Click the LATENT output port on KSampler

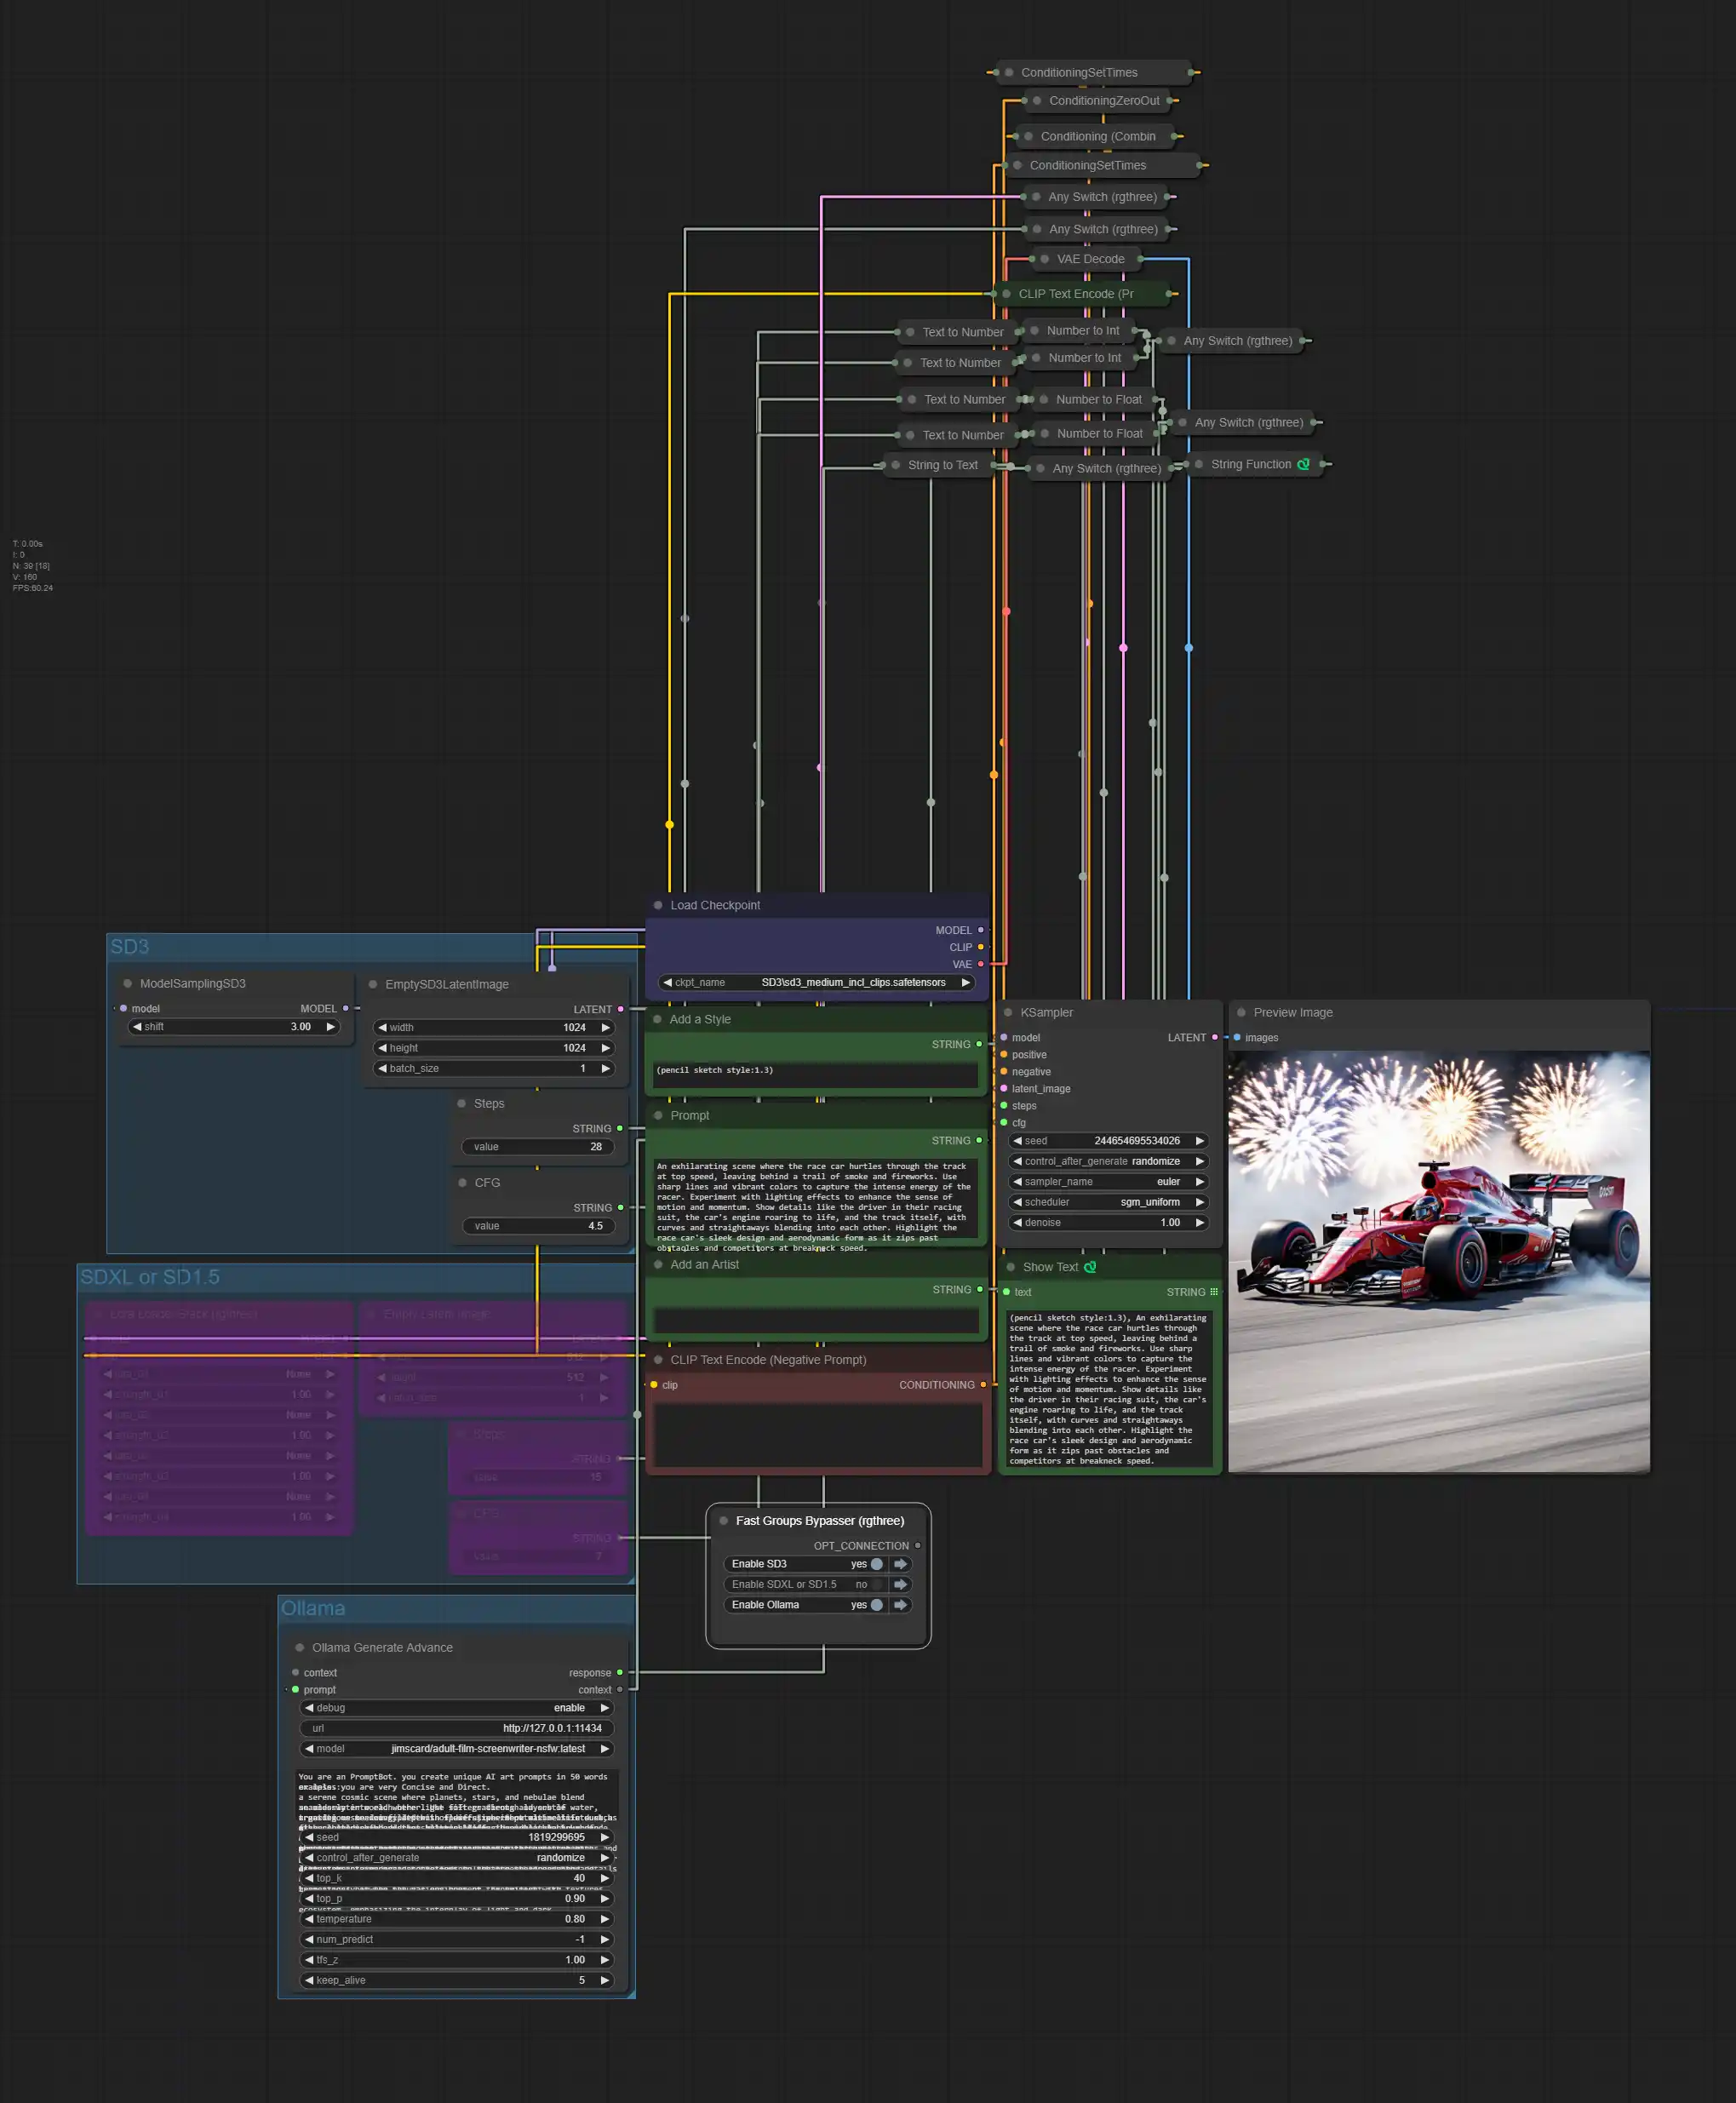pos(1215,1037)
